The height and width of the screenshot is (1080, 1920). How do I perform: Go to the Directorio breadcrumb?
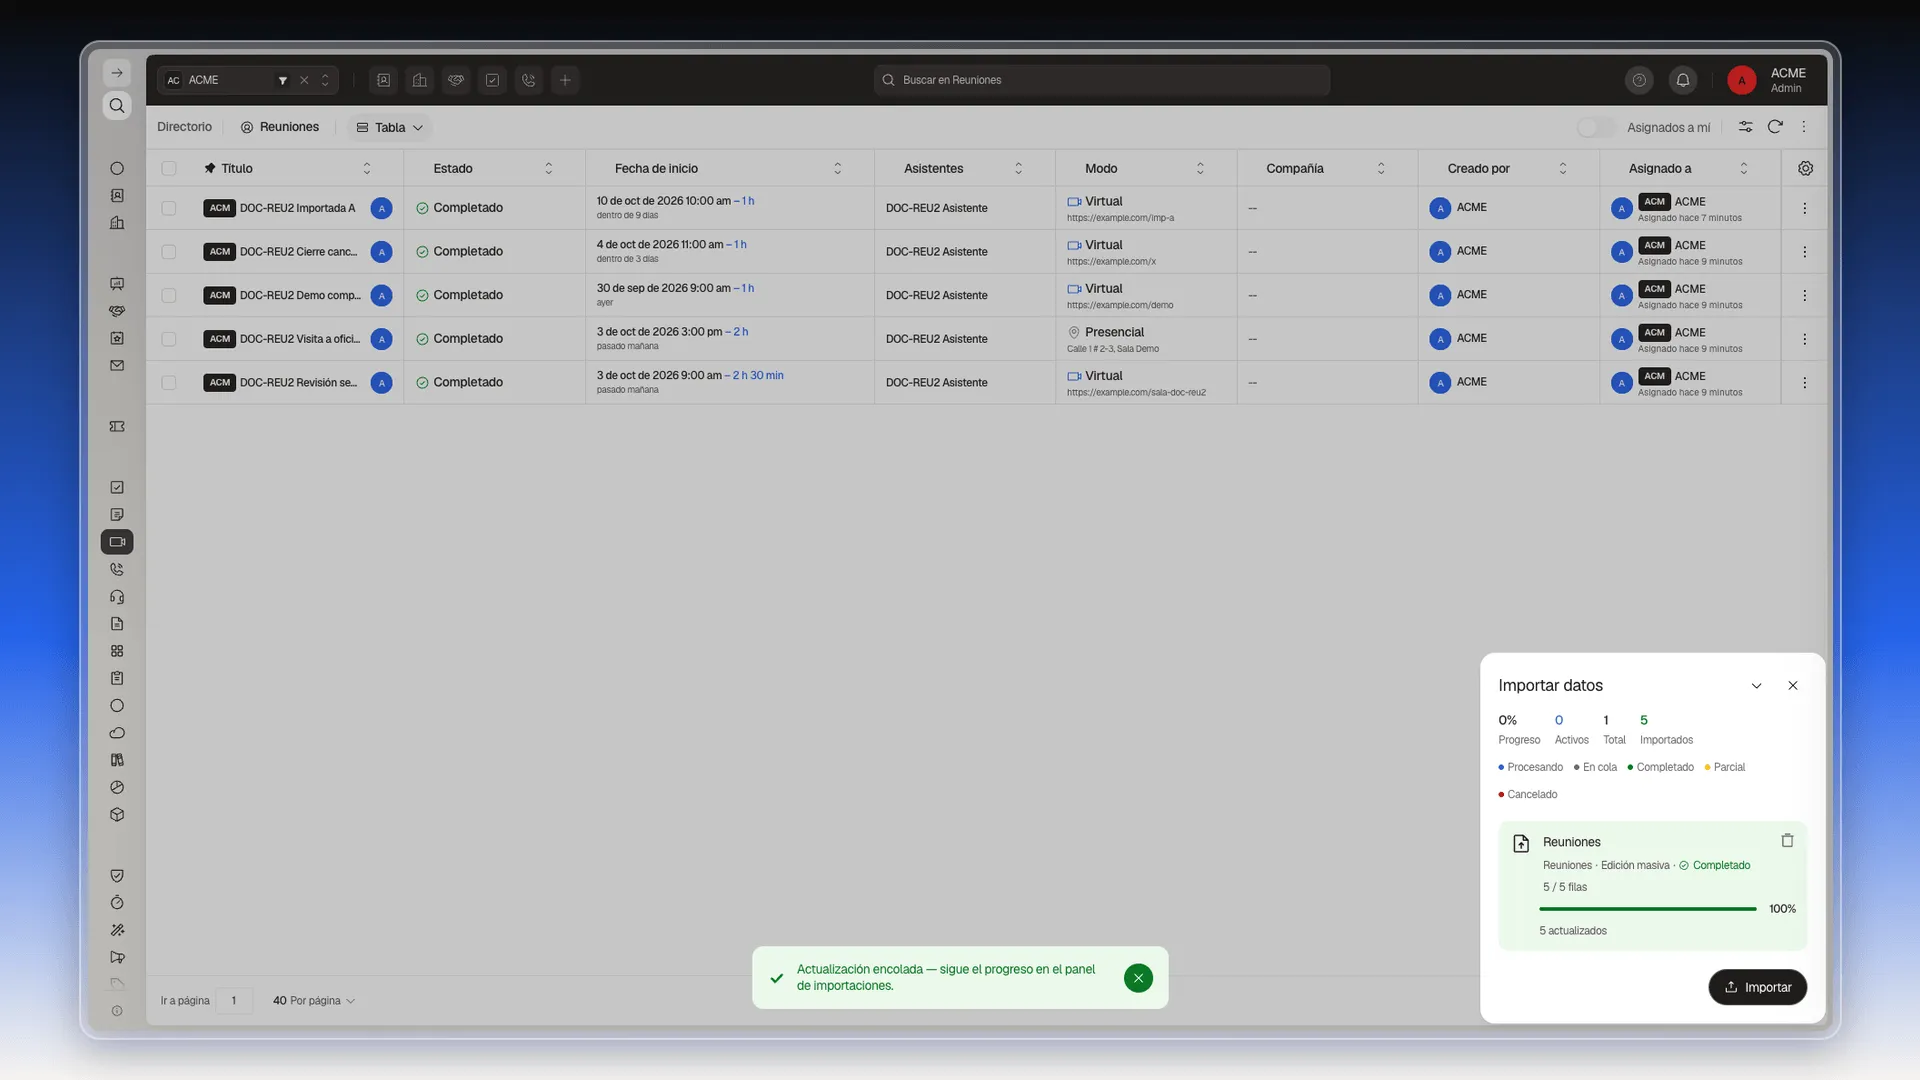click(x=184, y=127)
